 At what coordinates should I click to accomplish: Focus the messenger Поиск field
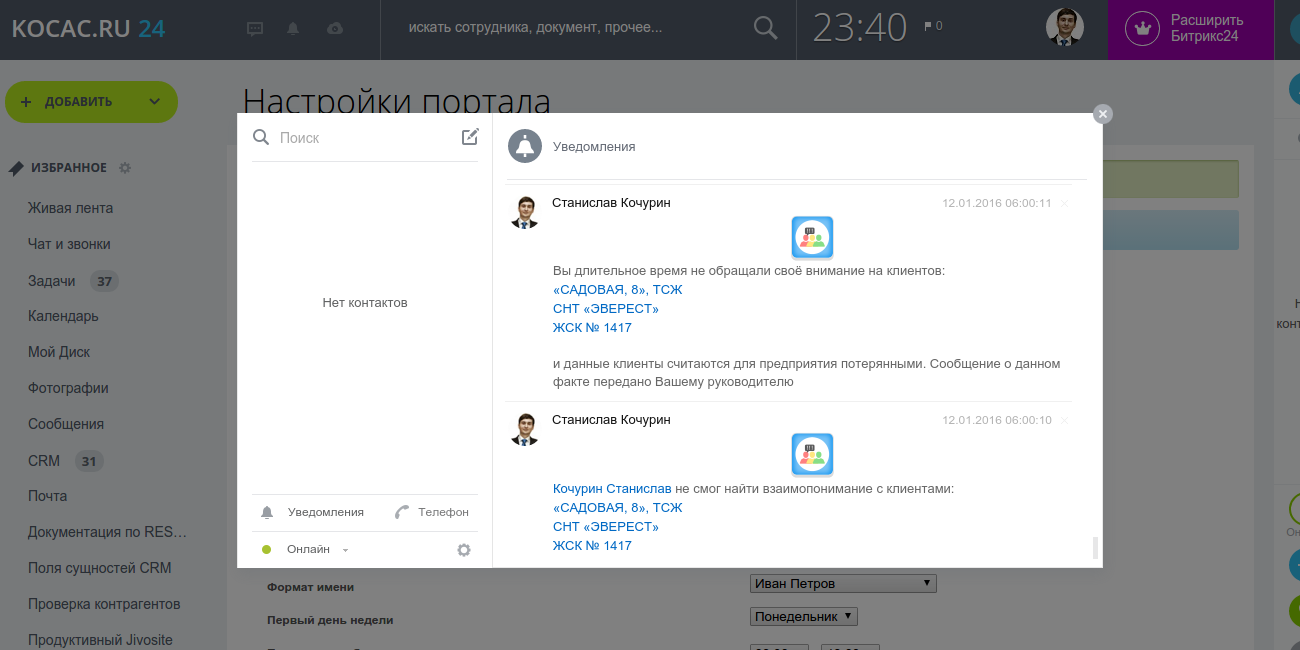(x=365, y=137)
